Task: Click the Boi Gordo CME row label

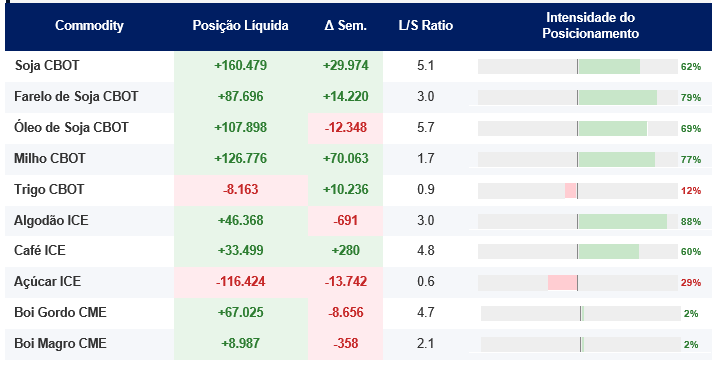Action: (60, 313)
